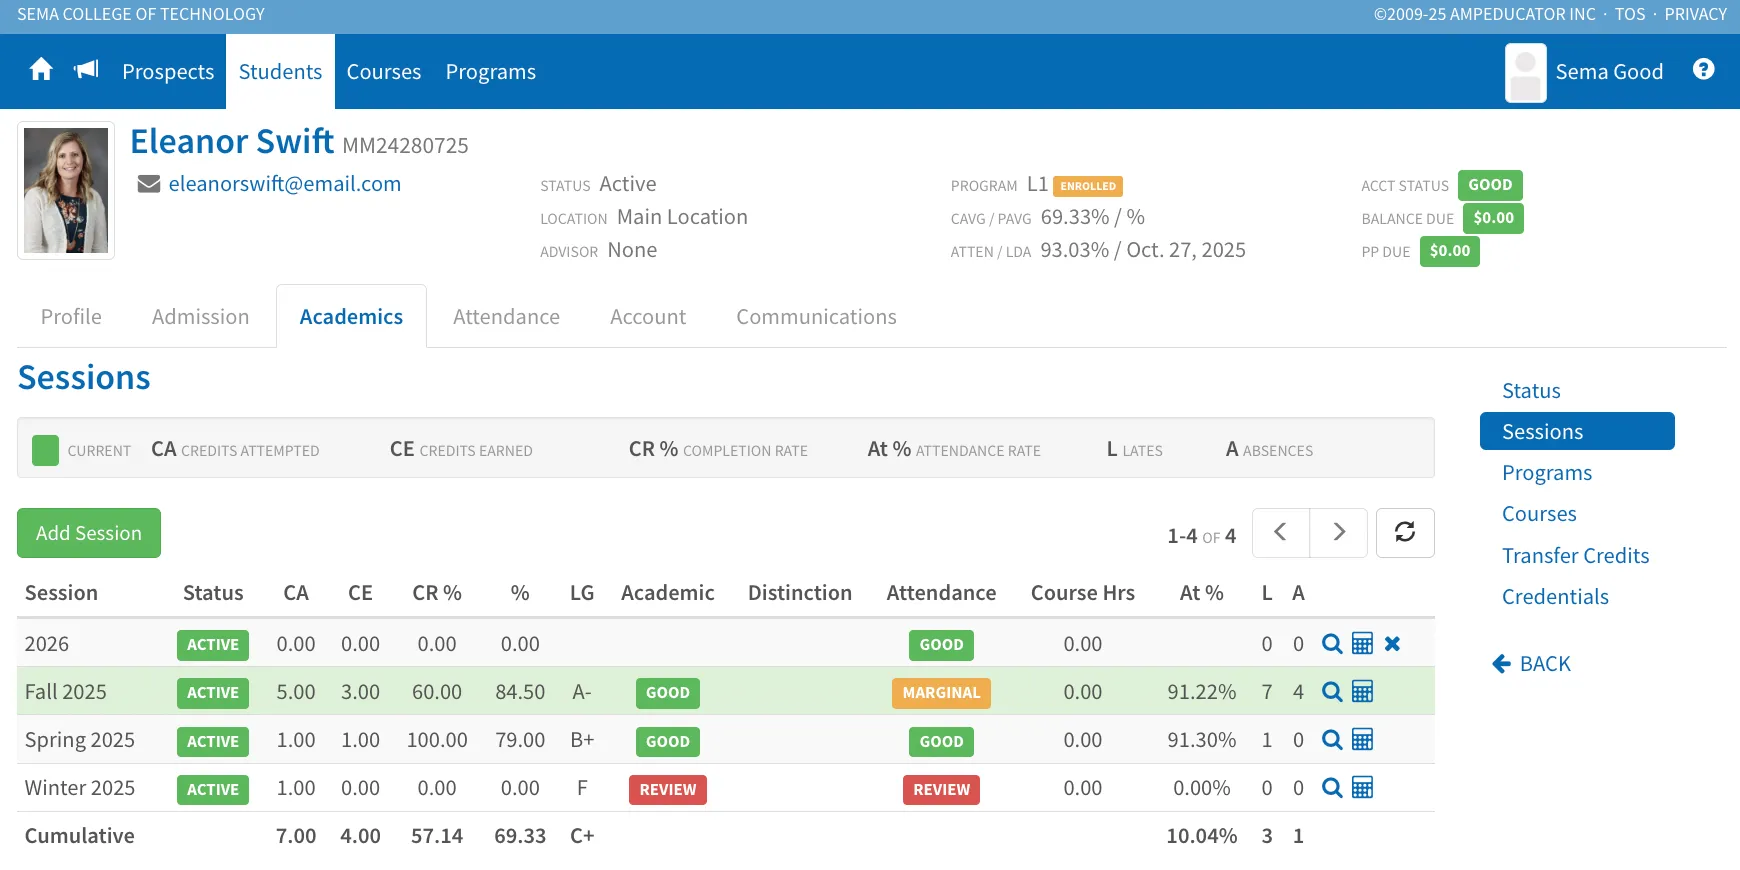Image resolution: width=1740 pixels, height=870 pixels.
Task: Click magnifier icon for Winter 2025 session
Action: tap(1332, 788)
